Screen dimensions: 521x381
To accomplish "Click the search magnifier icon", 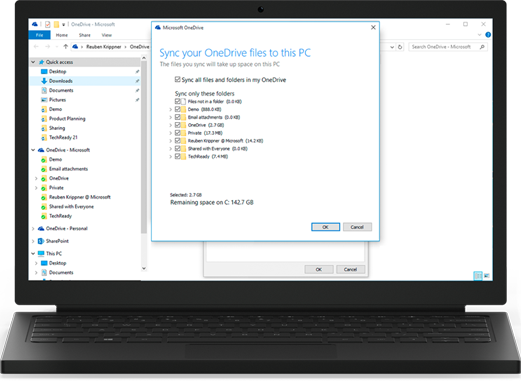I will tap(482, 47).
